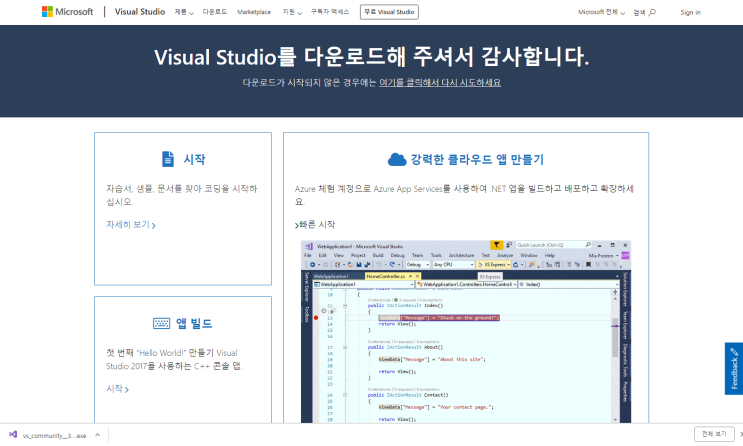Expand the 제품 dropdown menu
Viewport: 743px width, 446px height.
click(x=184, y=12)
